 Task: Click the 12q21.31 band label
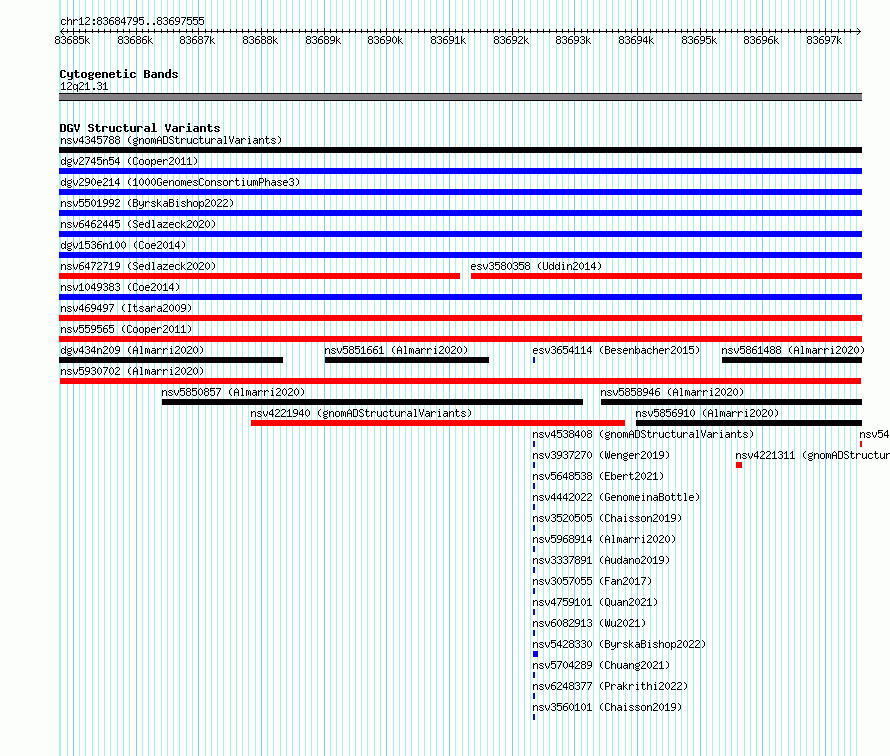(x=84, y=86)
